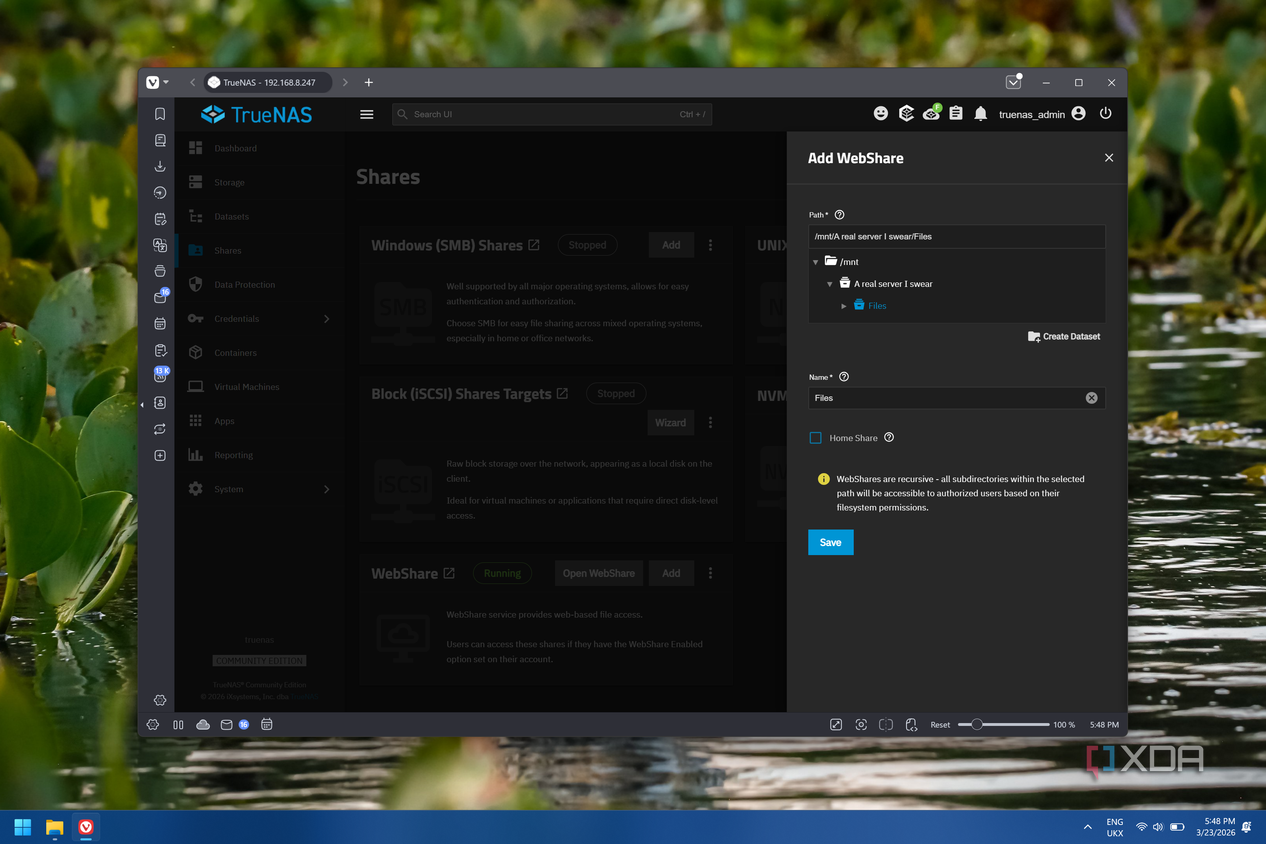
Task: Enable the Home Share checkbox
Action: [816, 438]
